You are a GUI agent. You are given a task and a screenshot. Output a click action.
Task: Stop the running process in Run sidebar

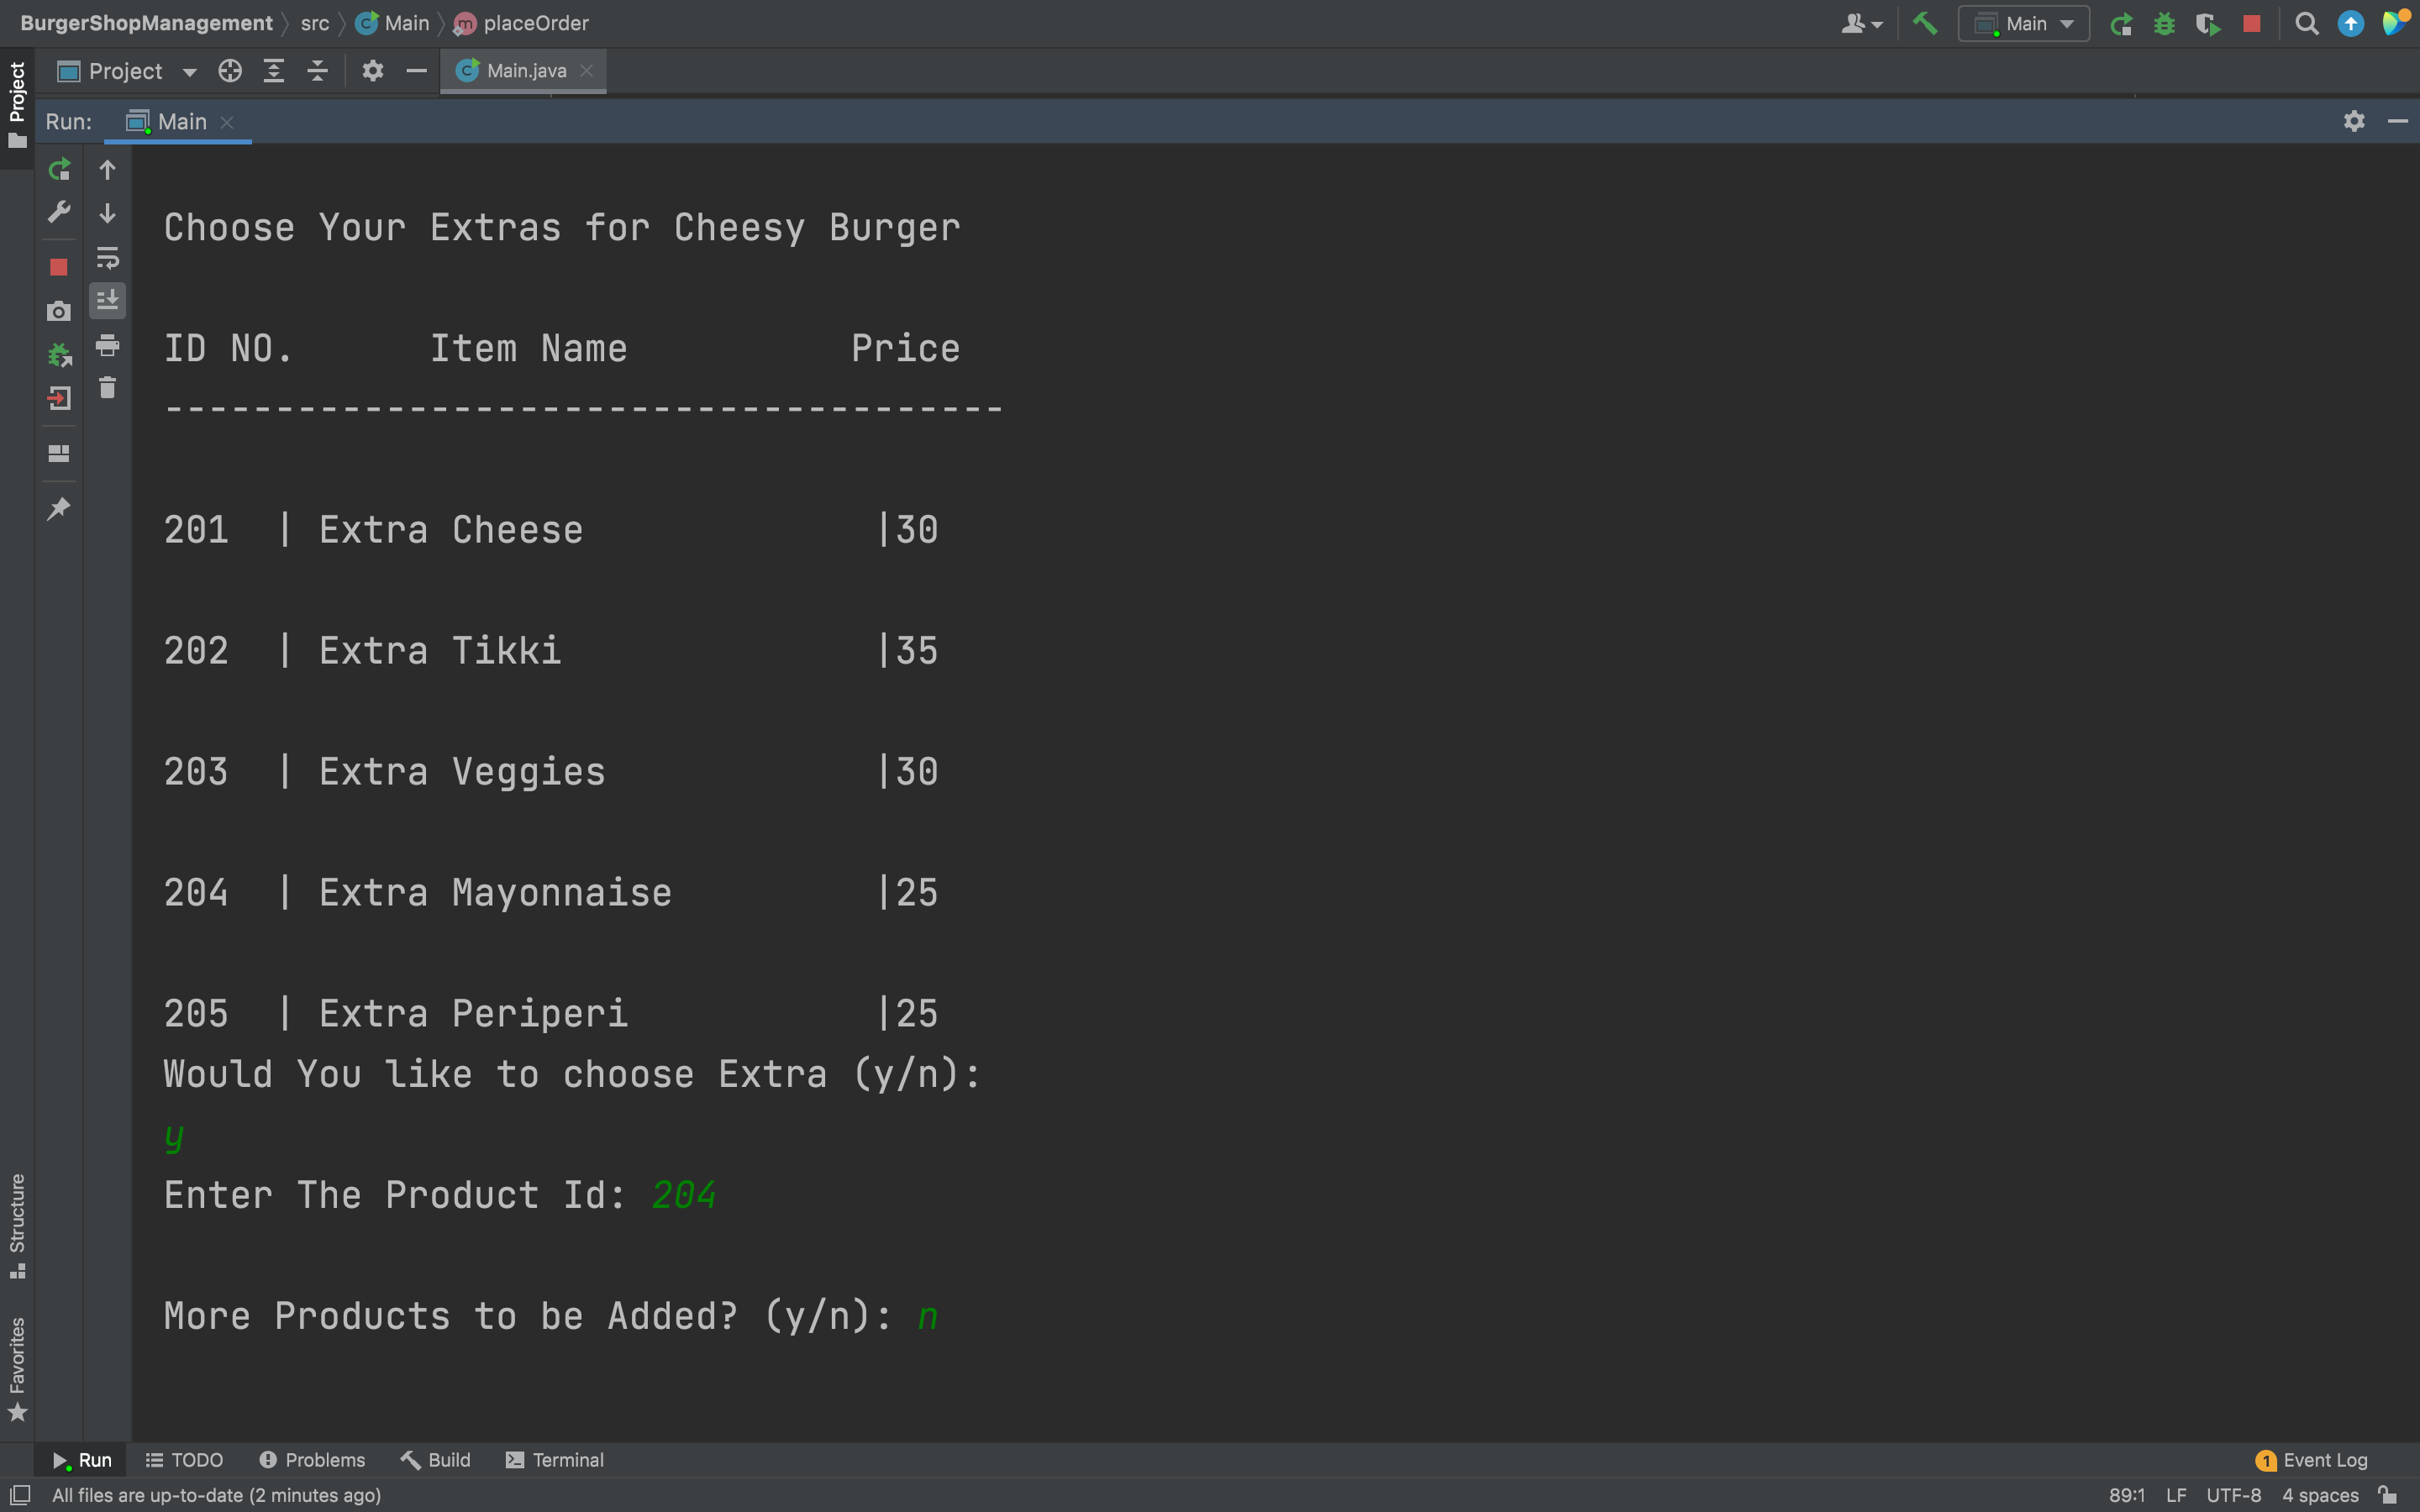[x=59, y=267]
